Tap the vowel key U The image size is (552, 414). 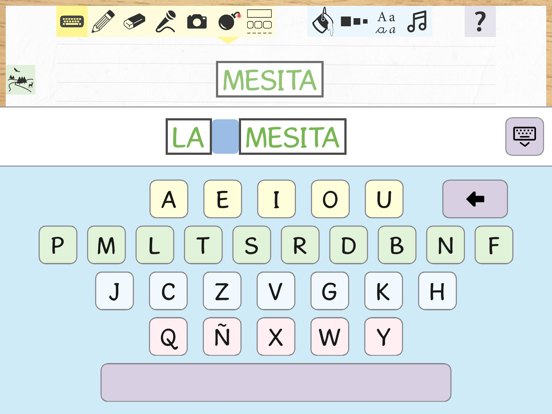[x=384, y=199]
